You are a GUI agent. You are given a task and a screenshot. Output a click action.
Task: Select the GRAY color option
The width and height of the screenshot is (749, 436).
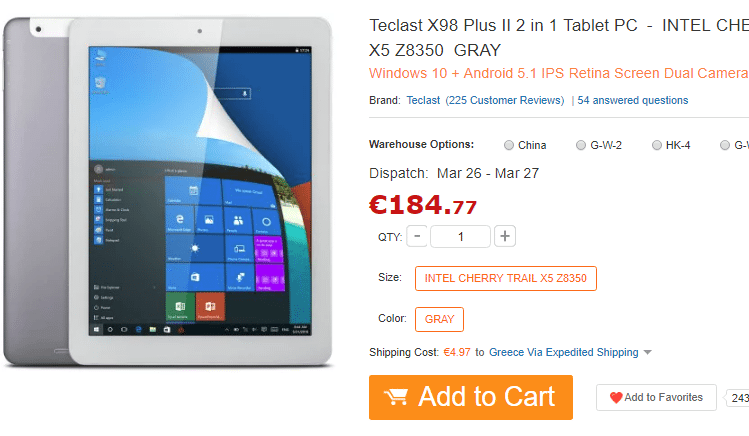pos(439,319)
